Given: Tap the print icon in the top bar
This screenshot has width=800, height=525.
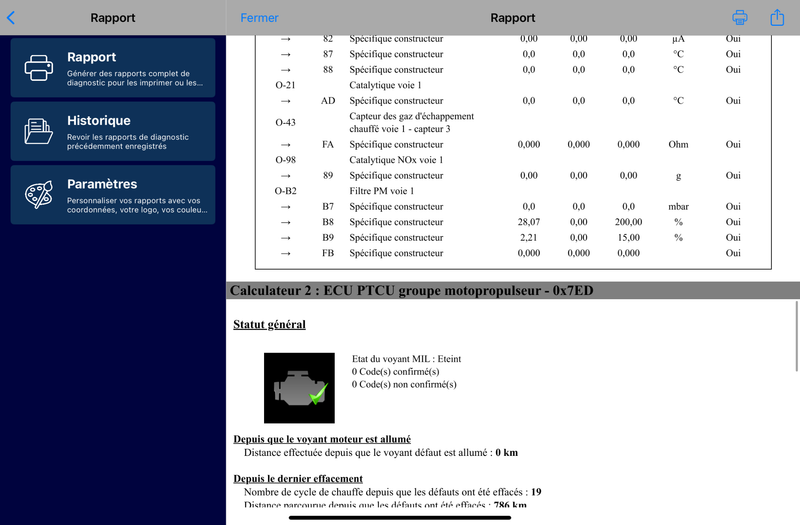Looking at the screenshot, I should [740, 18].
